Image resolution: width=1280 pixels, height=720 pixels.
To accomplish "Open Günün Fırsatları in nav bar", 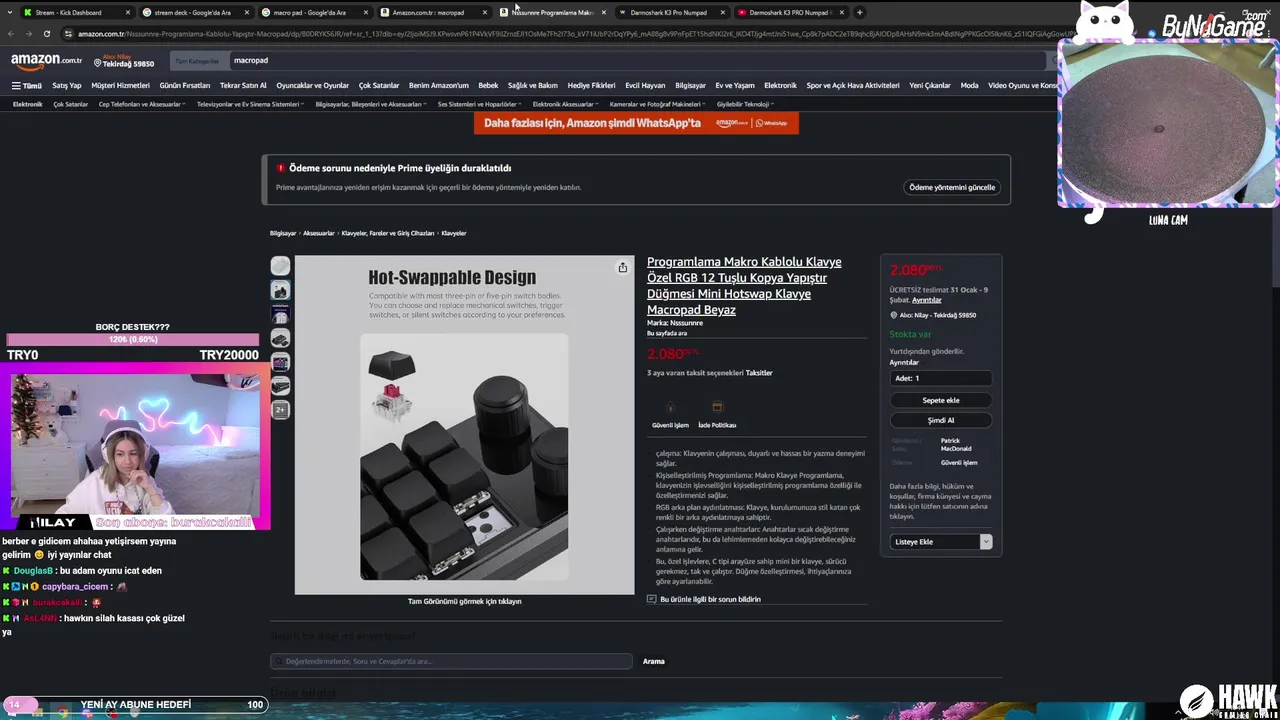I will (x=185, y=86).
